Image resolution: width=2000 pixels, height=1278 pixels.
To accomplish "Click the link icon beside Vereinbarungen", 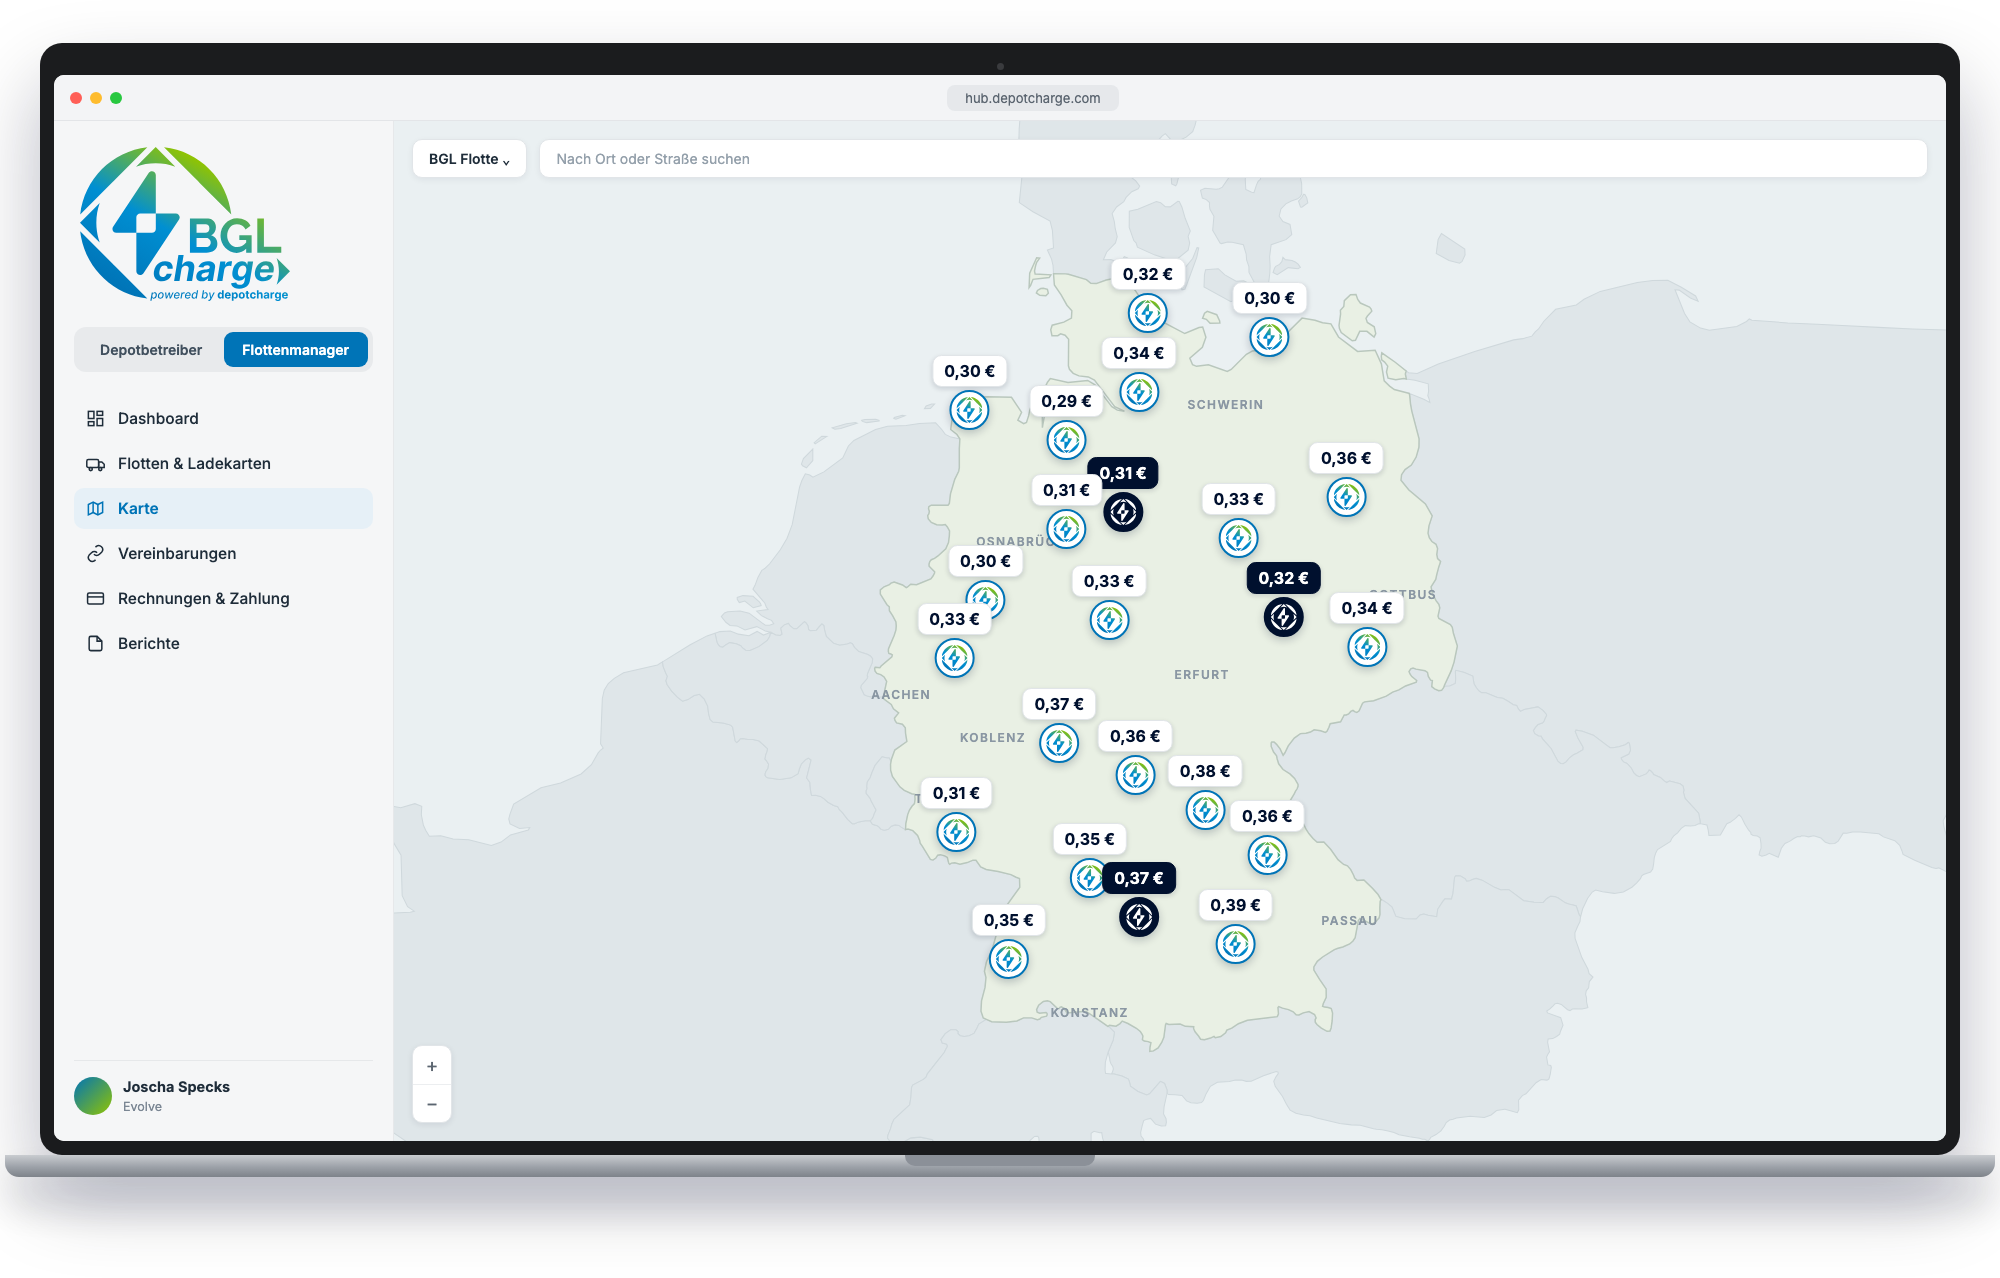I will tap(95, 553).
